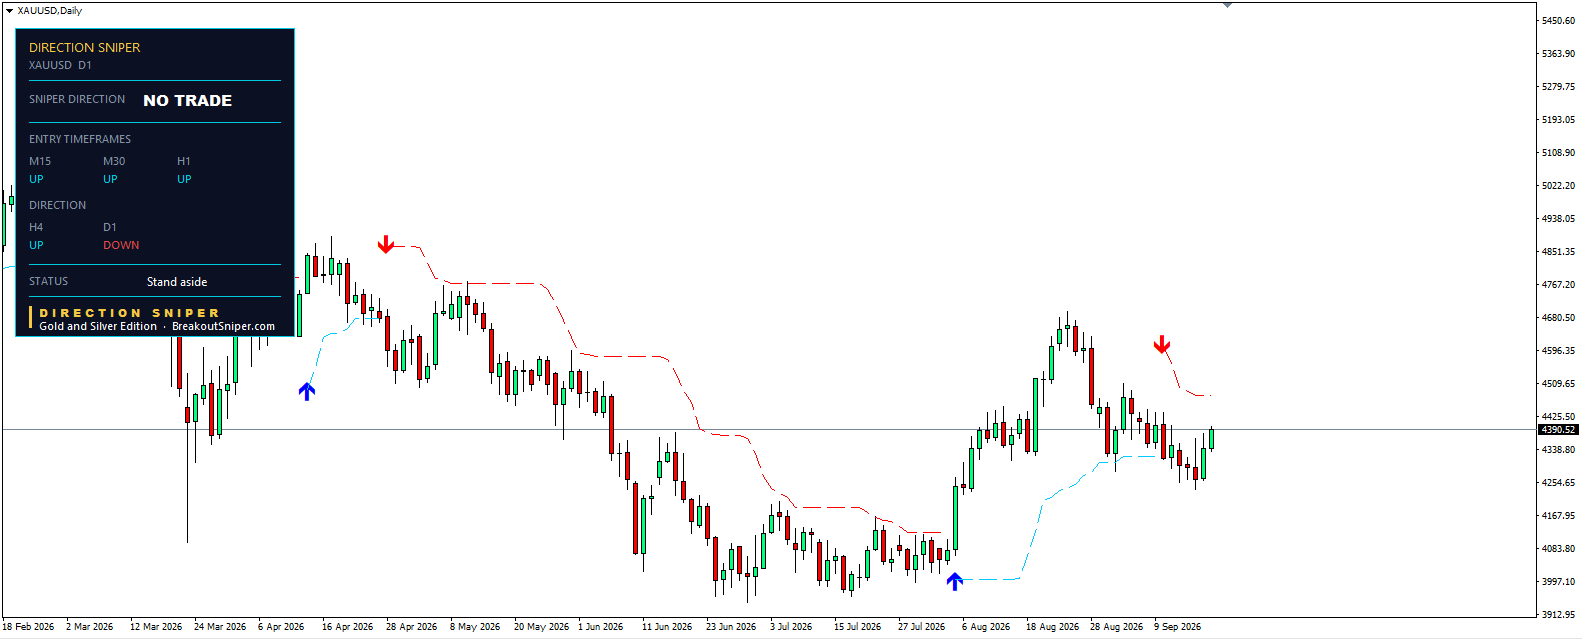Click the XAUUSD,Daily chart title text
Screen dimensions: 1582x640
pos(50,11)
